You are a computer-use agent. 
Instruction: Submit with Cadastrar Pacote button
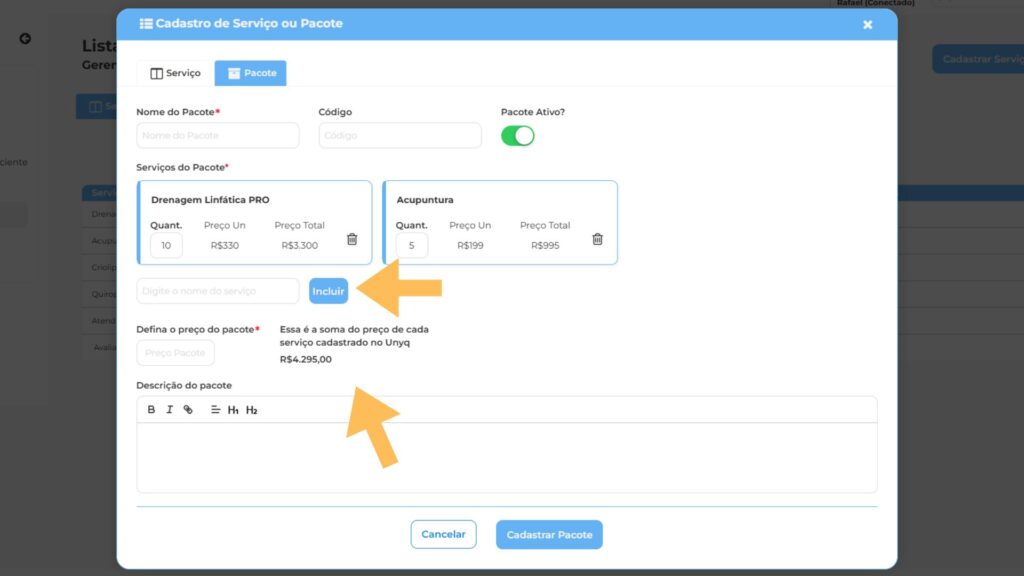549,534
